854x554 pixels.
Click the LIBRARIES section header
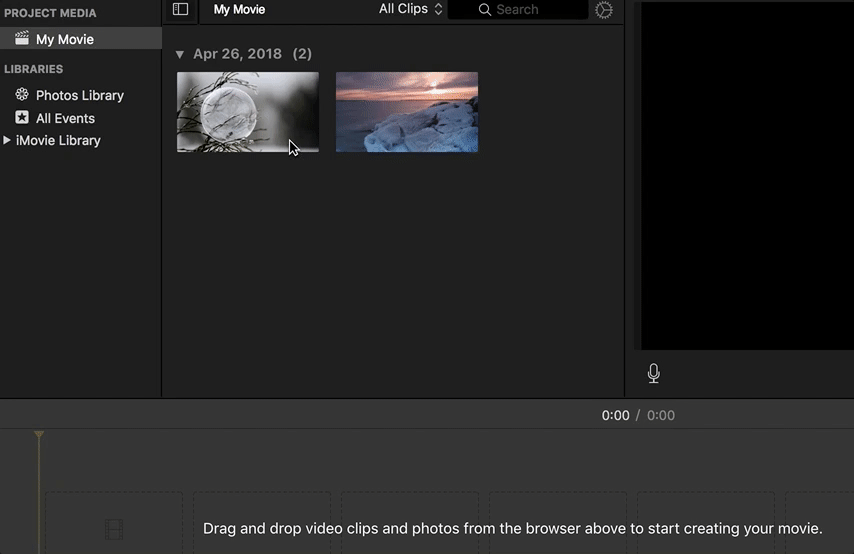34,69
